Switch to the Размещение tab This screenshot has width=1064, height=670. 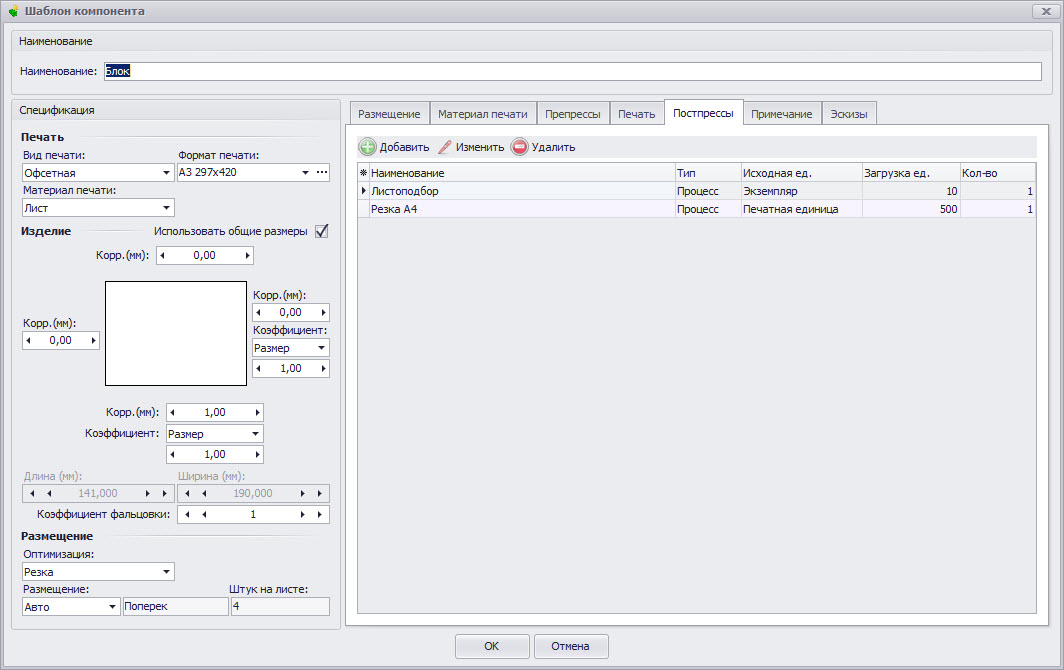(x=390, y=114)
